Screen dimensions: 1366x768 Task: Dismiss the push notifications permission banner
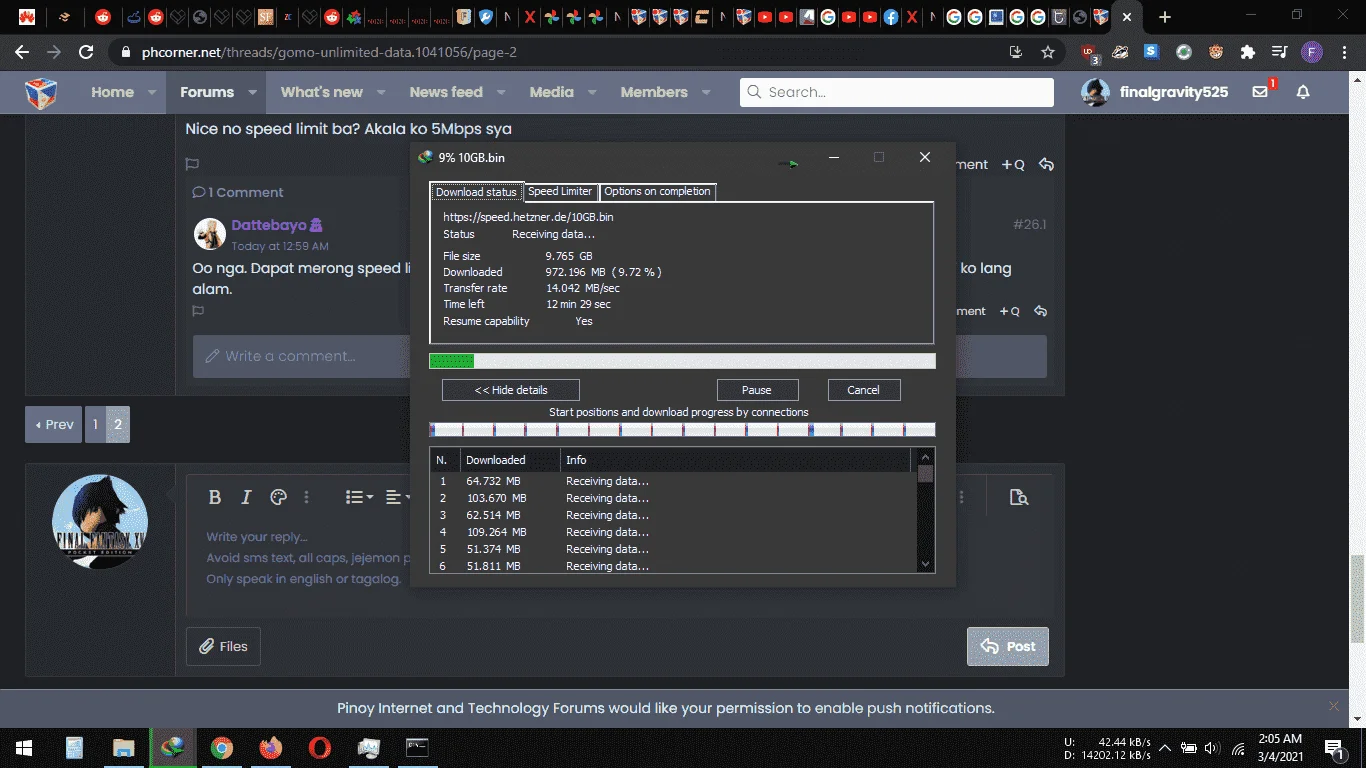(x=1334, y=706)
